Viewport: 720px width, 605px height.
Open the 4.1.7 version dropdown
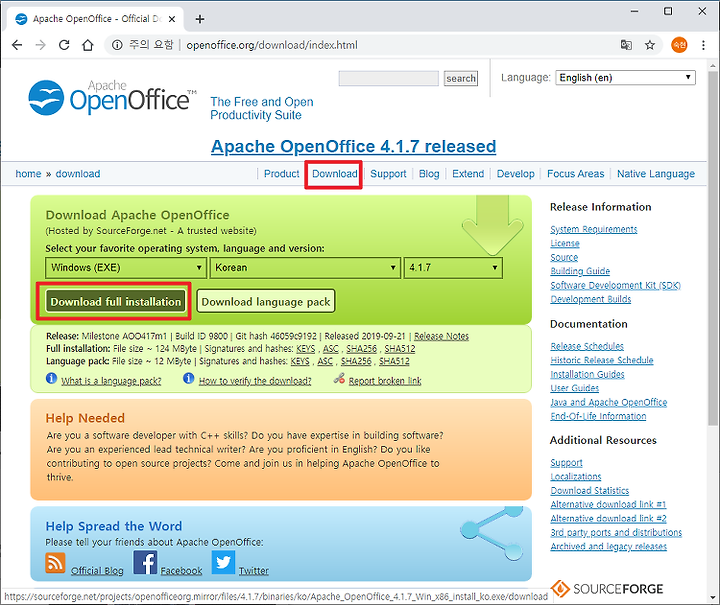click(453, 268)
